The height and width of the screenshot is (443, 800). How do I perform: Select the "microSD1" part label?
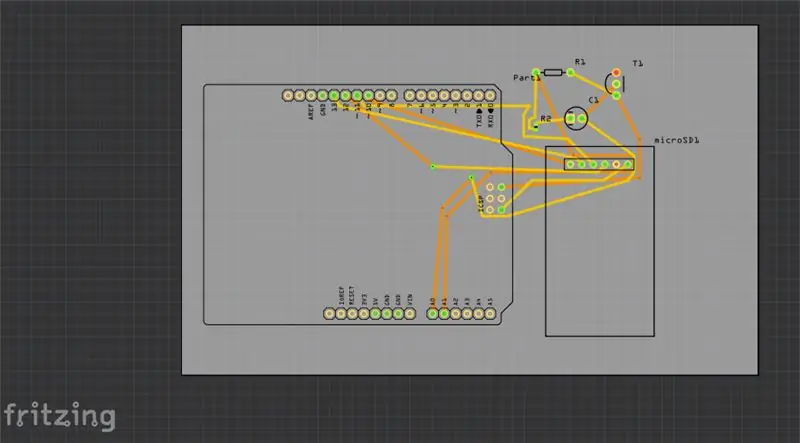click(677, 140)
